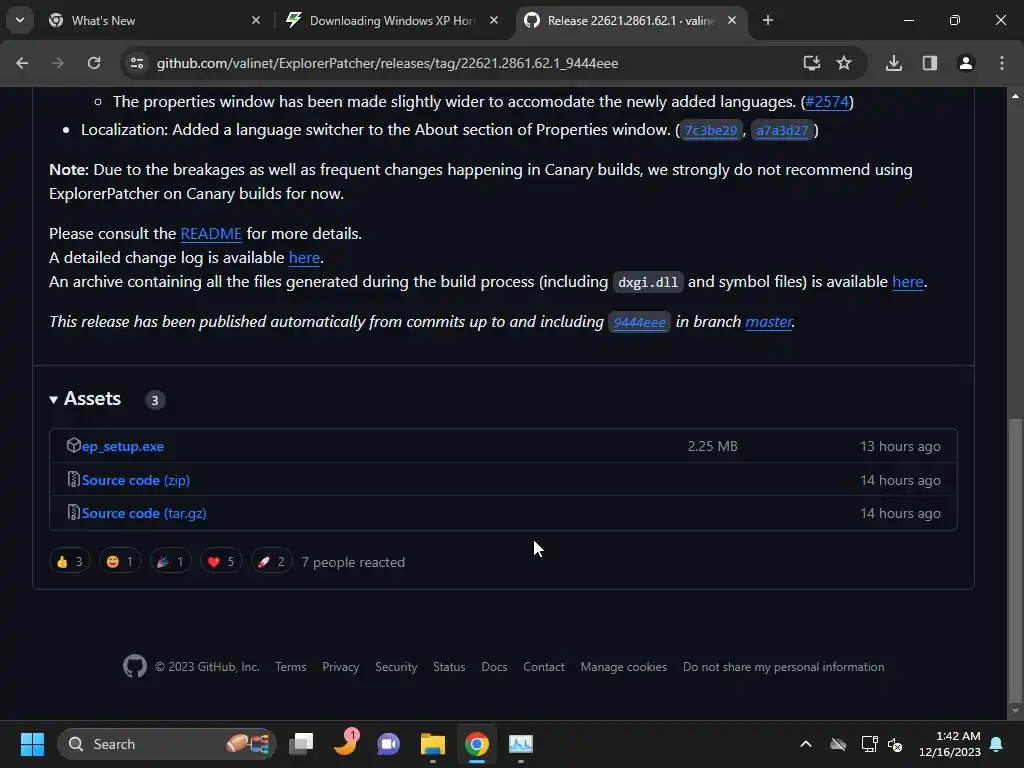Viewport: 1024px width, 768px height.
Task: Open the Security footer link
Action: (396, 667)
